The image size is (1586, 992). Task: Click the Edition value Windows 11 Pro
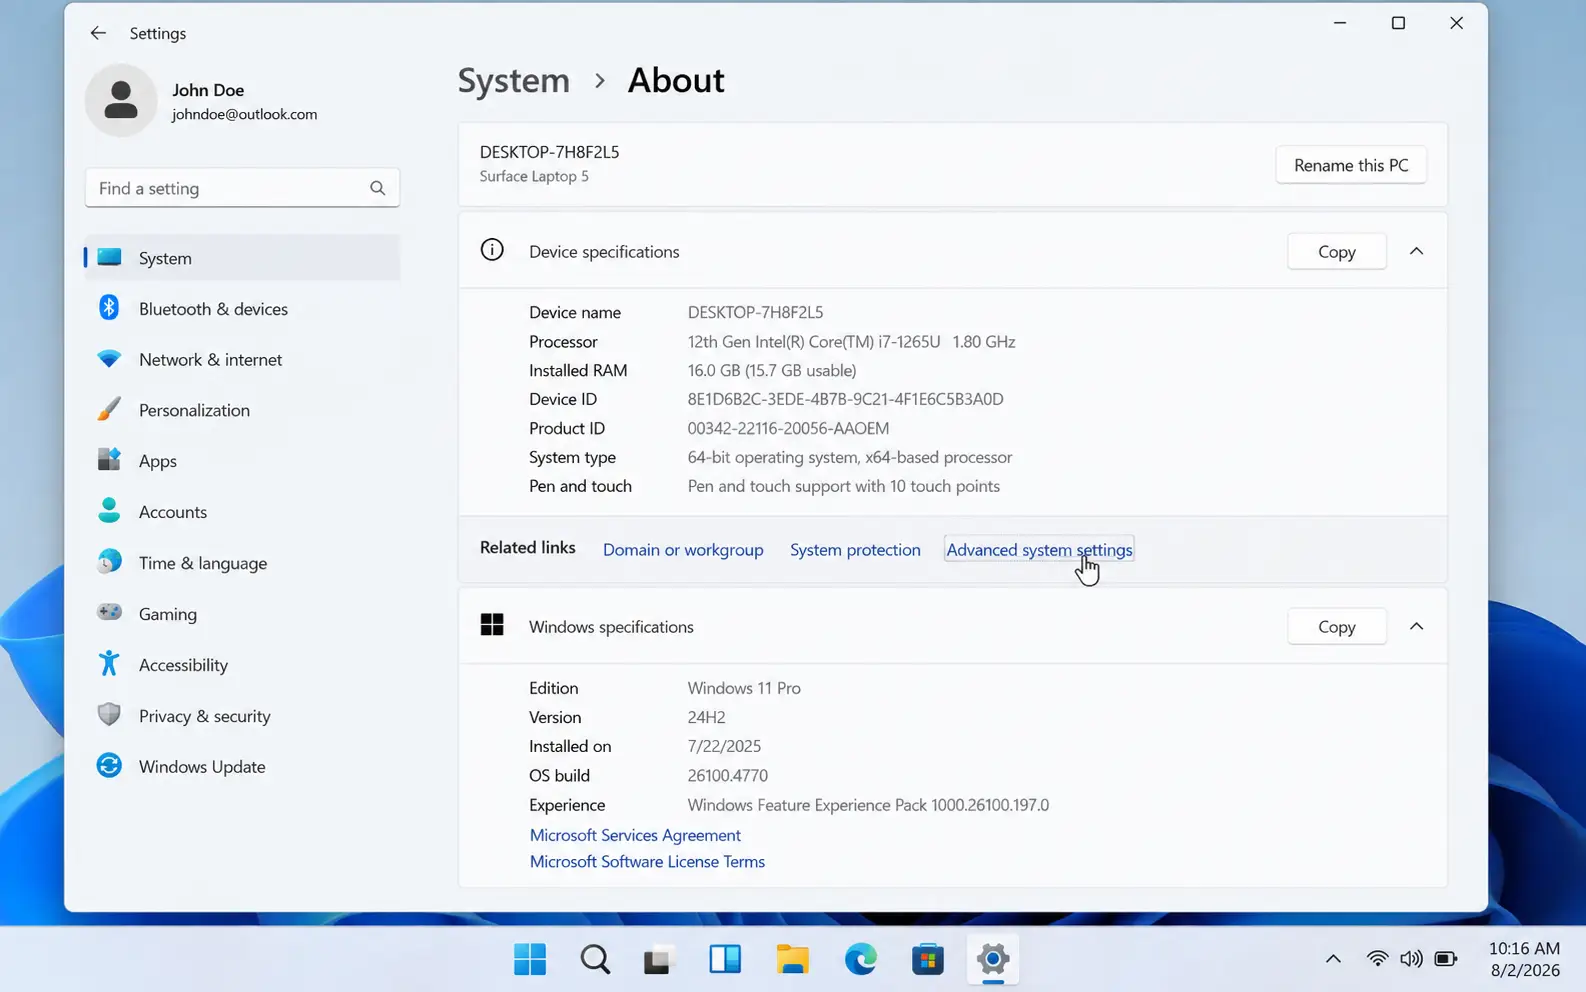(744, 688)
